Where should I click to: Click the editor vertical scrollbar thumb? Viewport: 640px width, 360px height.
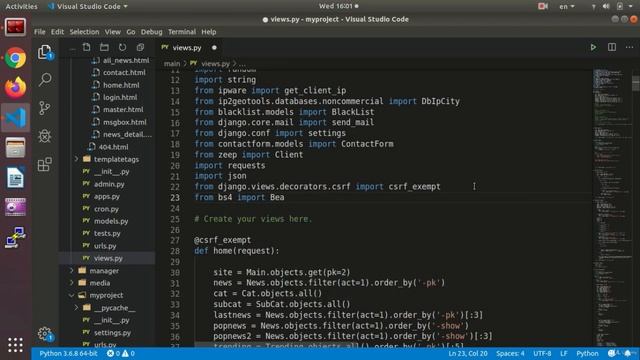636,83
